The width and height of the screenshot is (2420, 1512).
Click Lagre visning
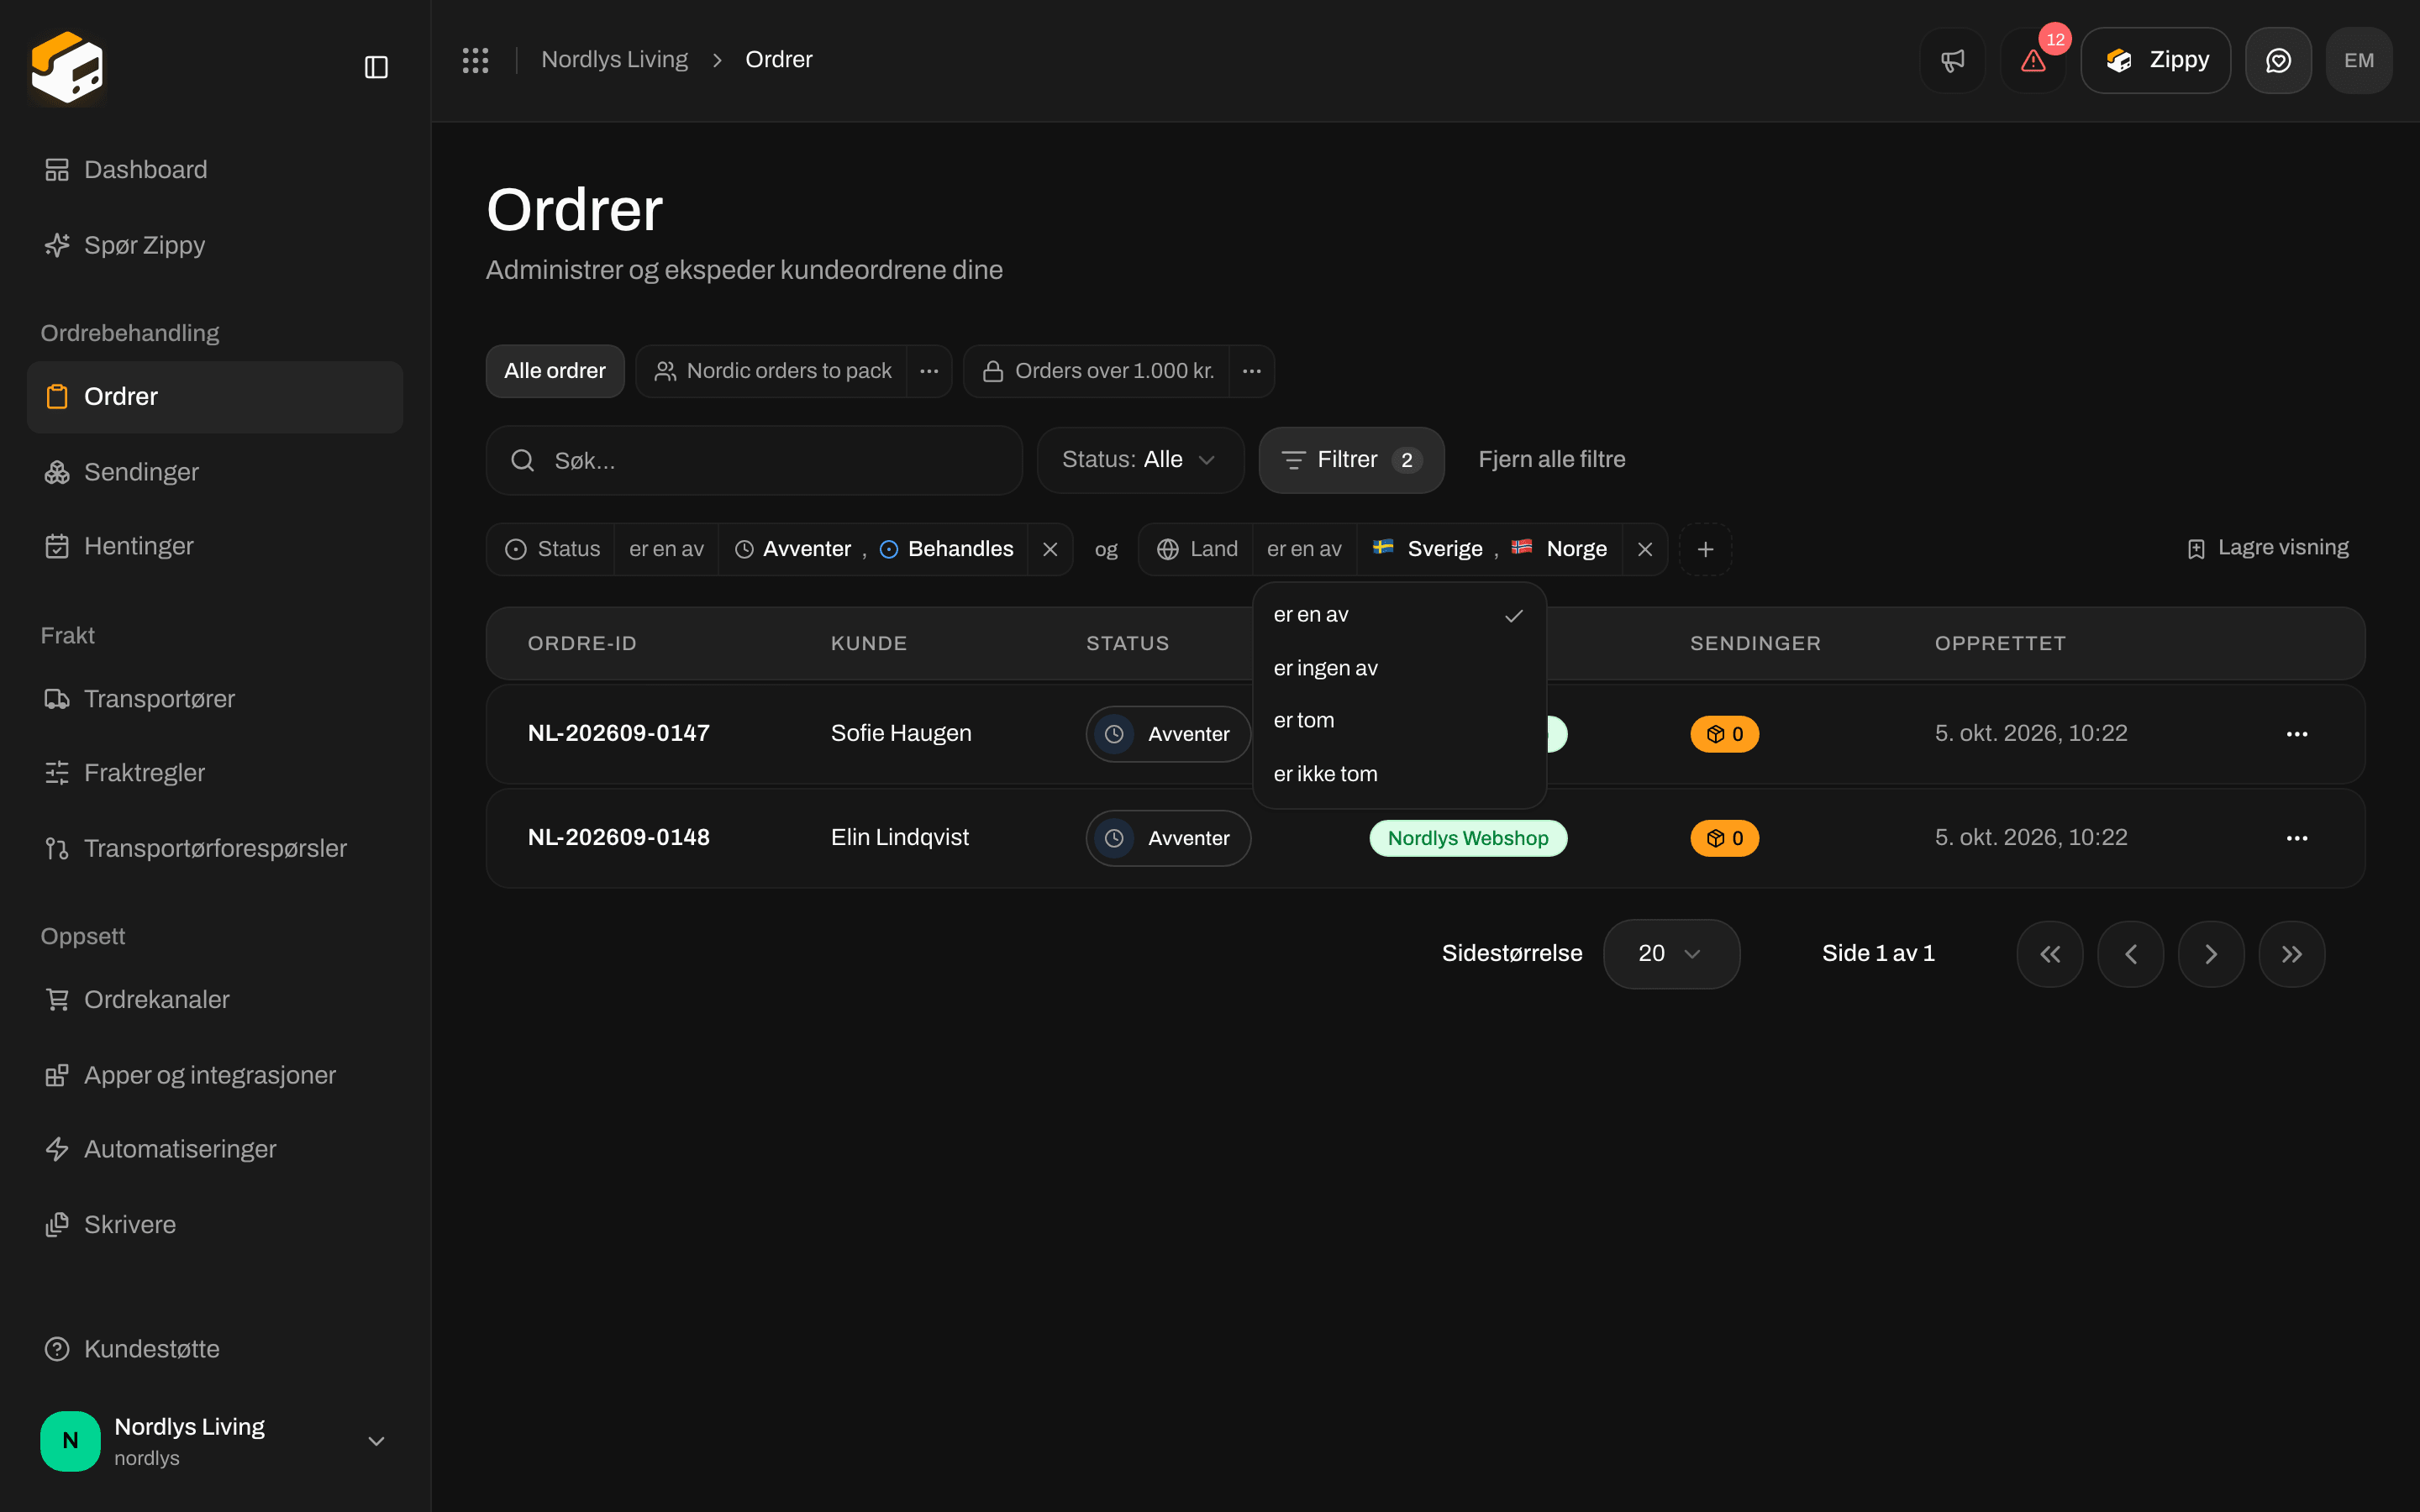pos(2267,548)
